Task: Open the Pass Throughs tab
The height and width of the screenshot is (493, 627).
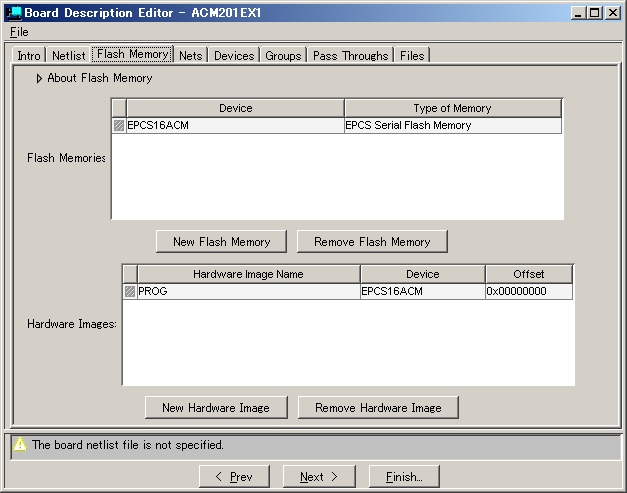Action: [350, 56]
